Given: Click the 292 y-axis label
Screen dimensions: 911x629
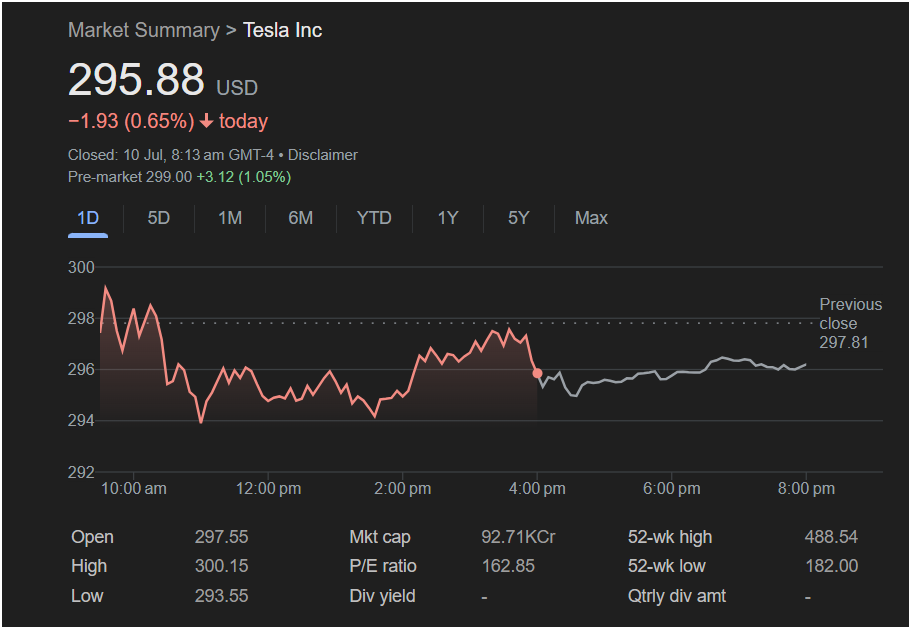Looking at the screenshot, I should [x=81, y=473].
